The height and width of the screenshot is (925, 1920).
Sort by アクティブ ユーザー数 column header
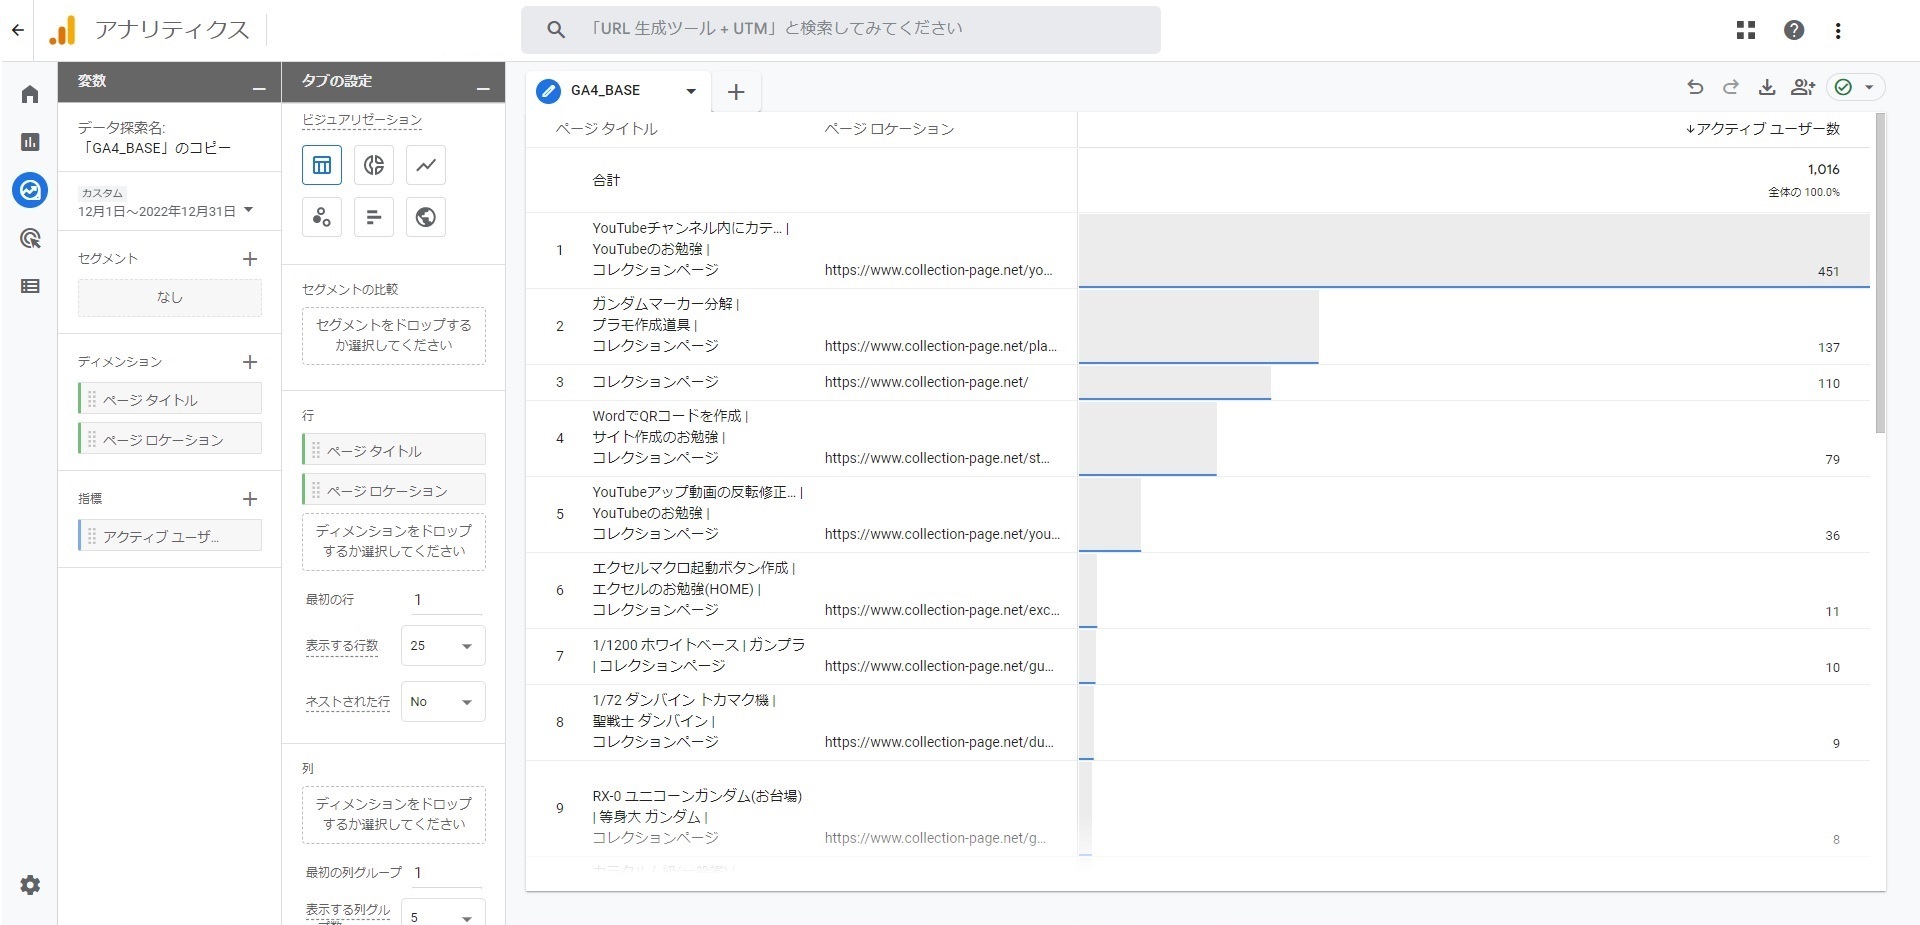[1762, 129]
